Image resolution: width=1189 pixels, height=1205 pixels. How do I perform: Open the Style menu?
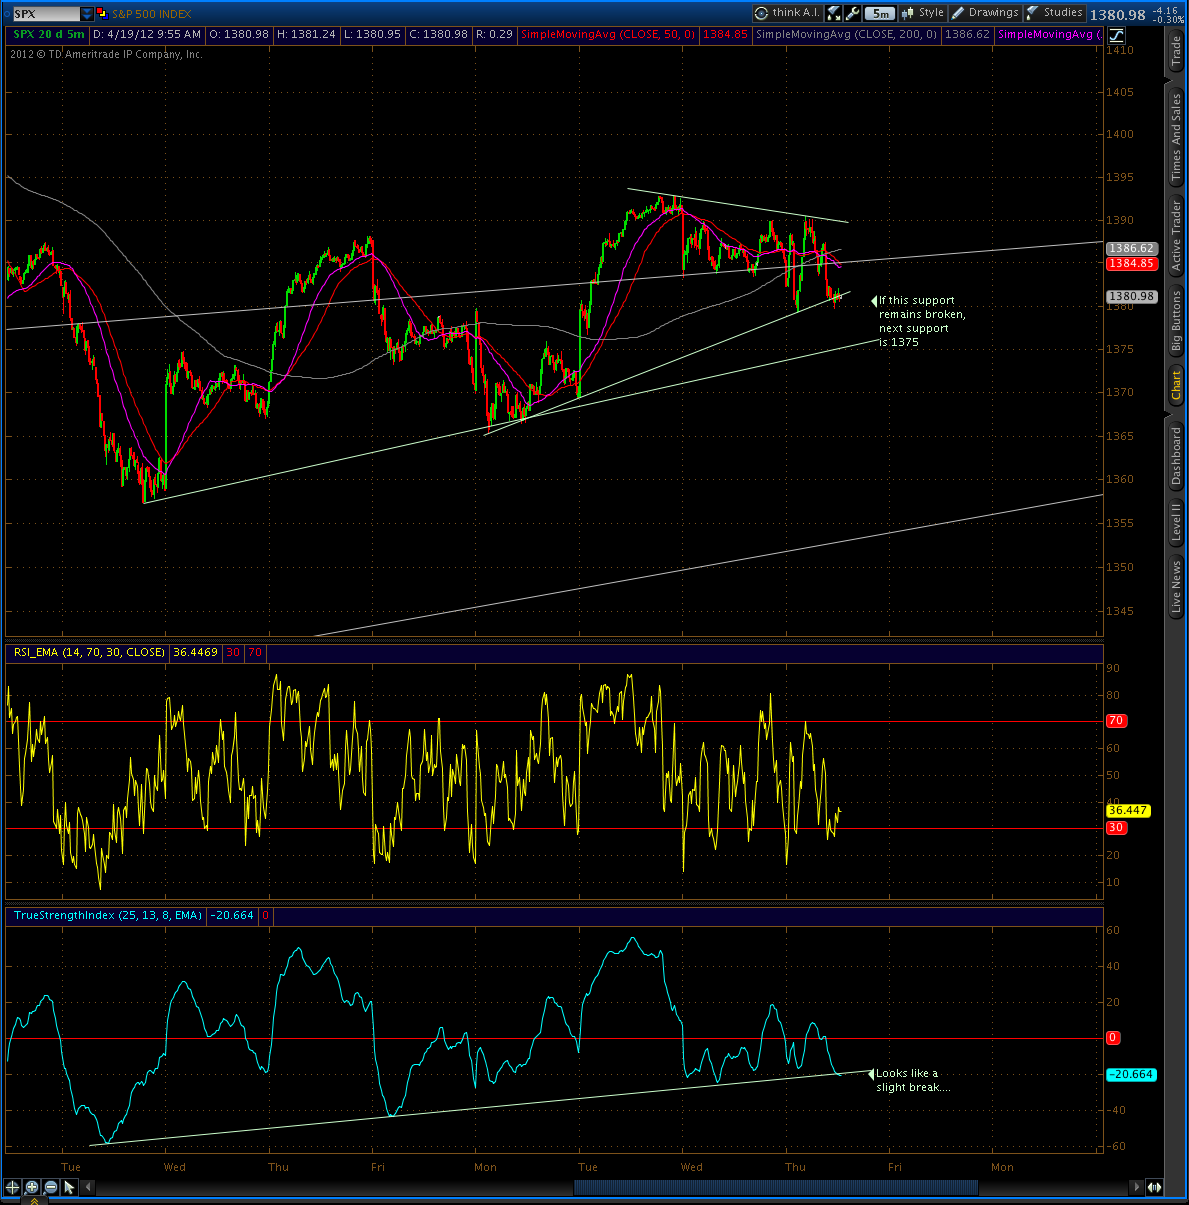(x=923, y=13)
